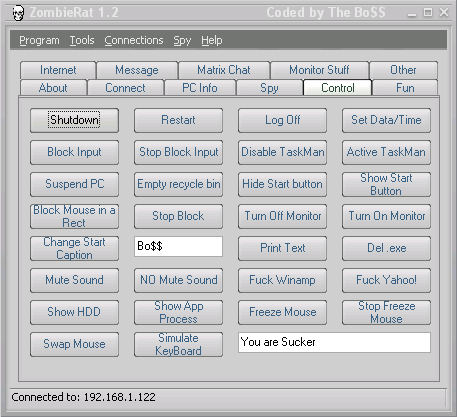Click the Restart button
The image size is (457, 417).
[178, 120]
